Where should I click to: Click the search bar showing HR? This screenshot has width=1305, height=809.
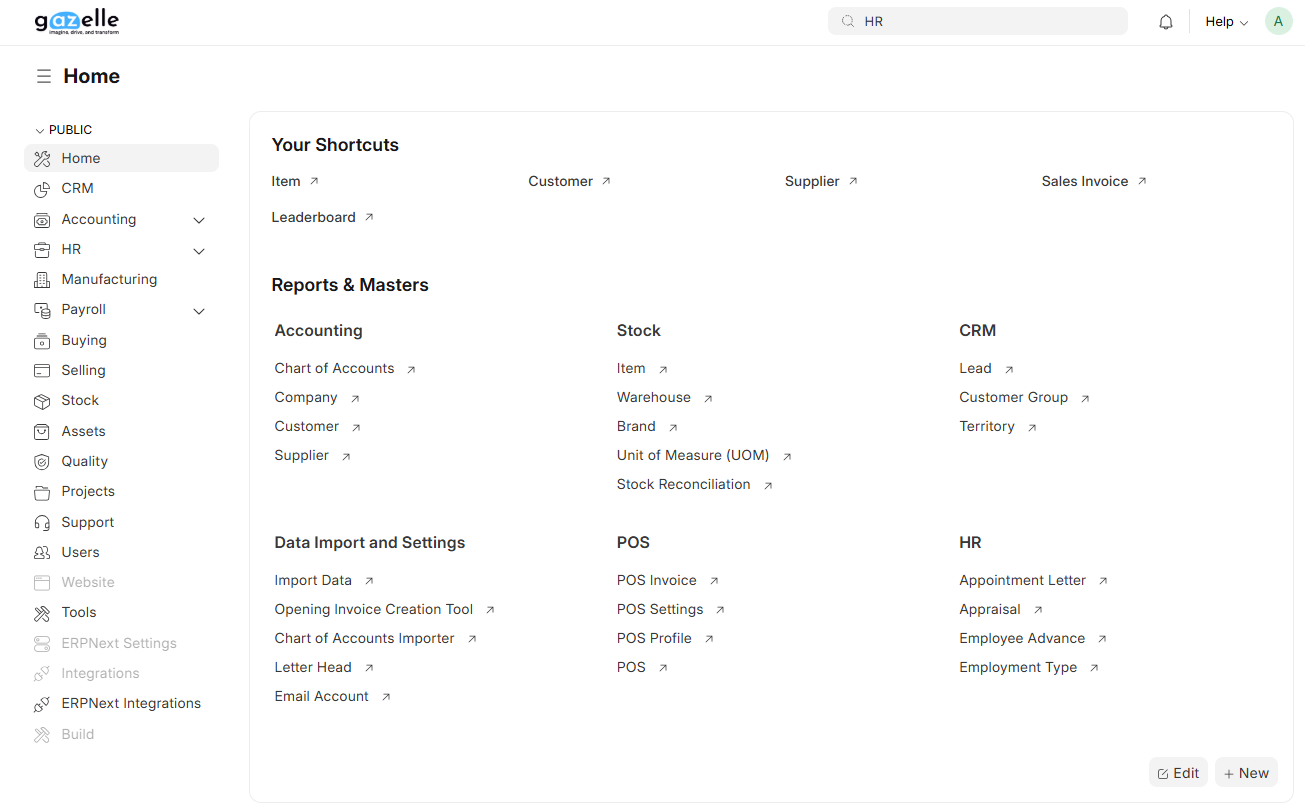point(977,20)
